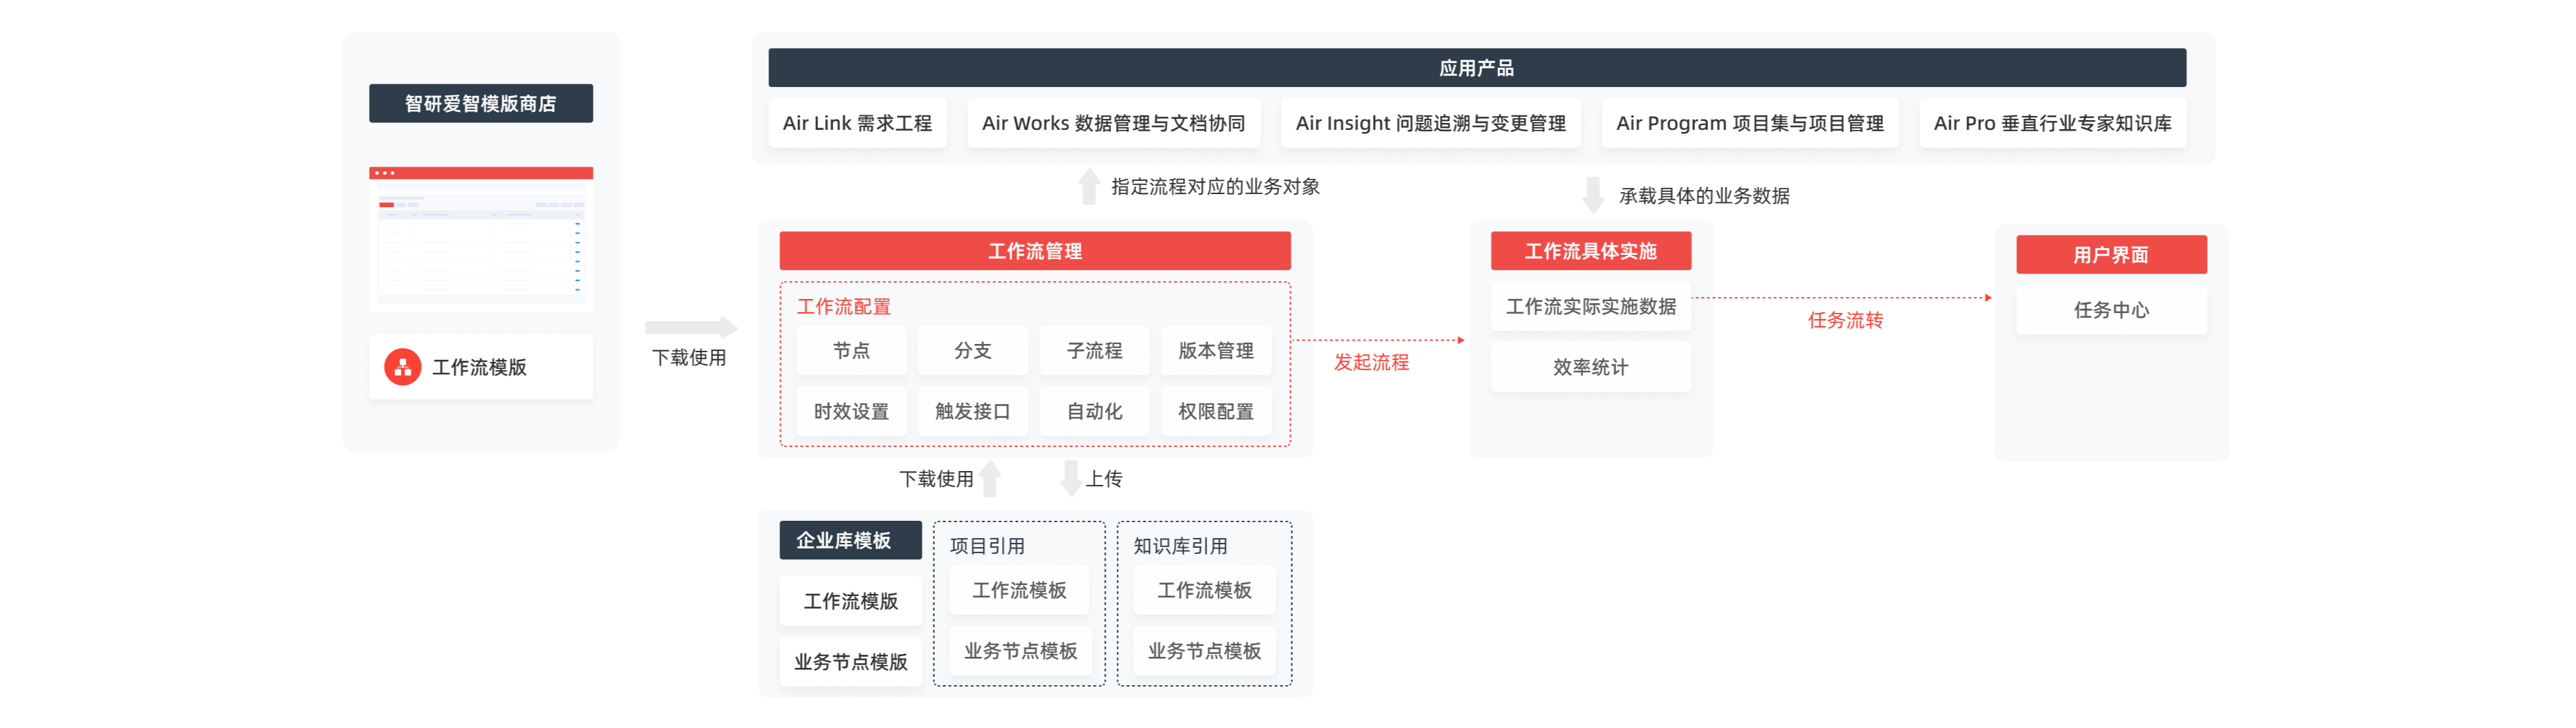Viewport: 2576px width, 728px height.
Task: Click the 知识库引用 section label
Action: [1180, 546]
